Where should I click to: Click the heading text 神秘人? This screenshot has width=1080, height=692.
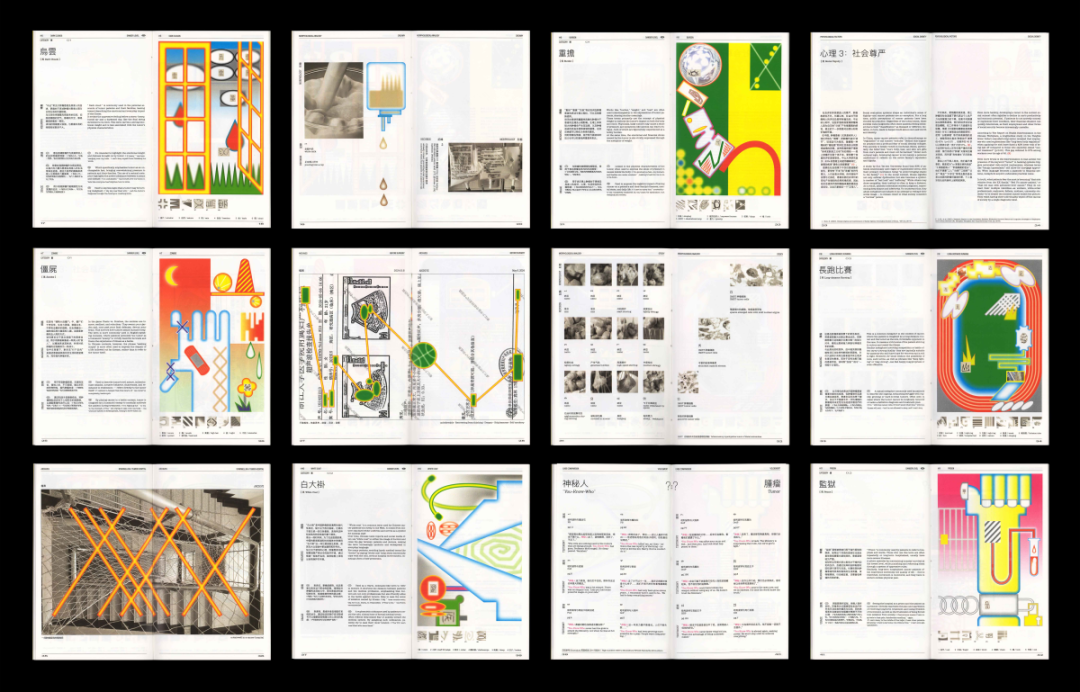[x=576, y=483]
